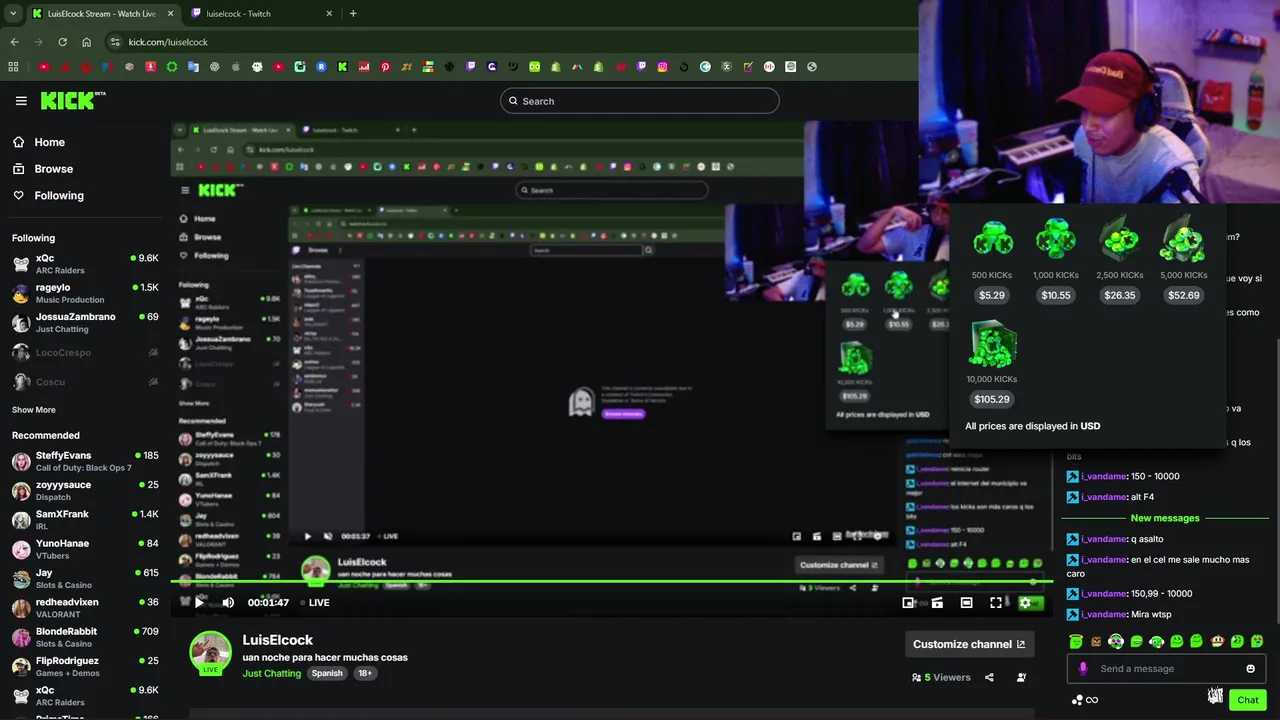The width and height of the screenshot is (1280, 720).
Task: Open the Kick bookmark in bookmarks bar
Action: click(342, 67)
